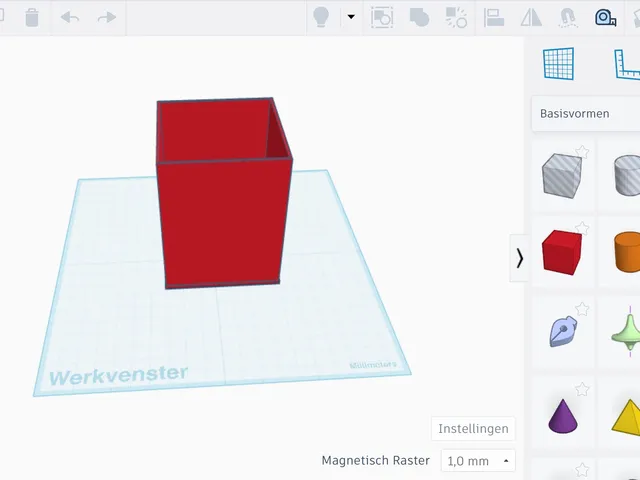Pick the striped hole cylinder shape
Screen dimensions: 640x480
click(x=627, y=176)
